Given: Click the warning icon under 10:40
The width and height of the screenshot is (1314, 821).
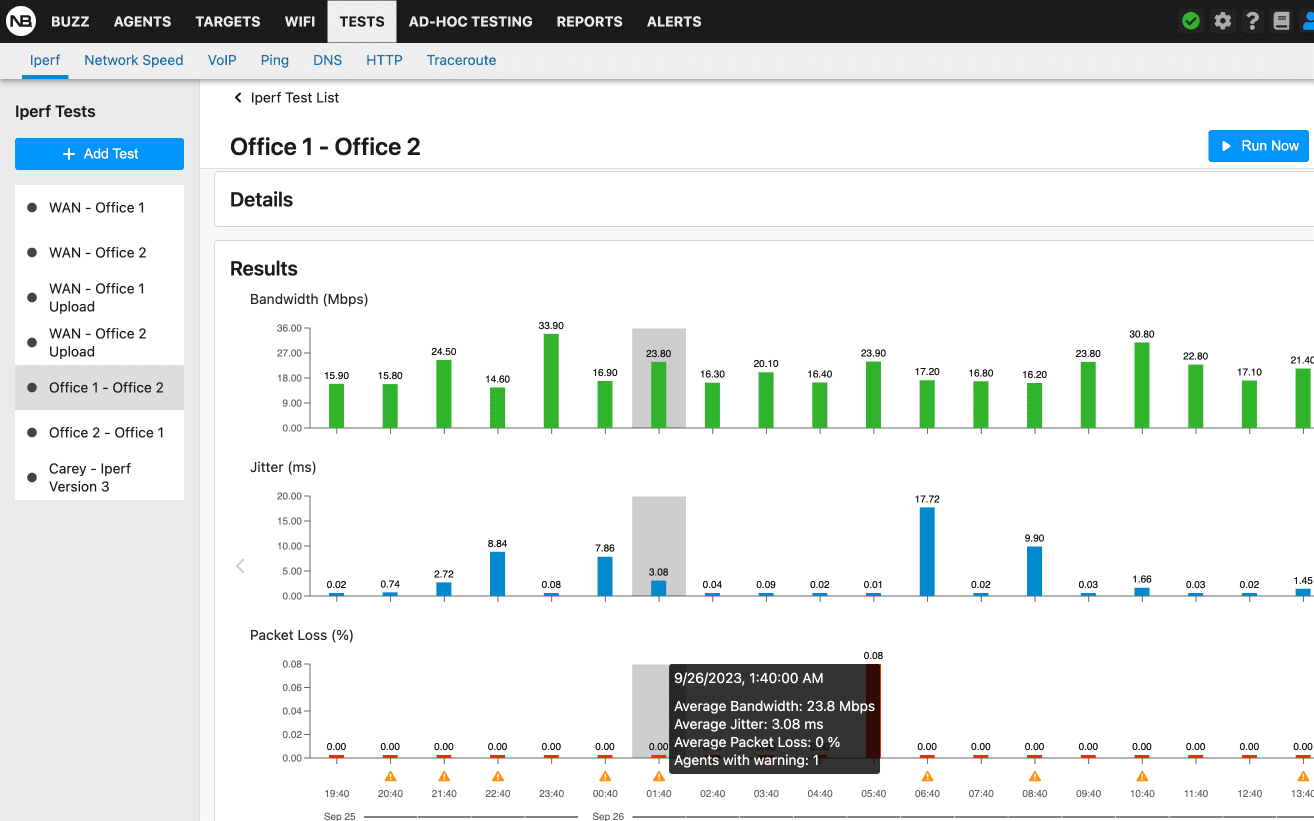Looking at the screenshot, I should pyautogui.click(x=1142, y=776).
